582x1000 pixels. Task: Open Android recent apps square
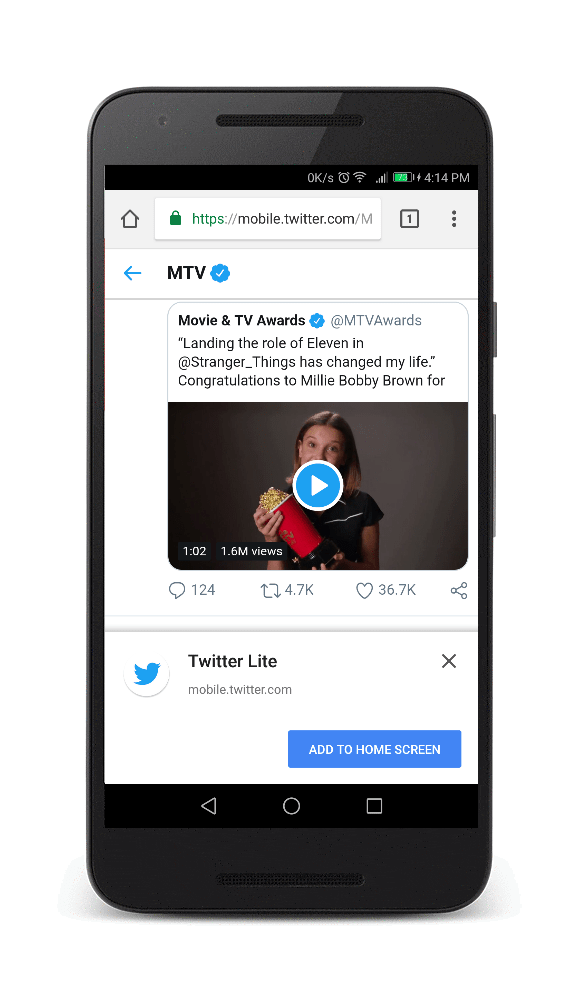point(374,806)
